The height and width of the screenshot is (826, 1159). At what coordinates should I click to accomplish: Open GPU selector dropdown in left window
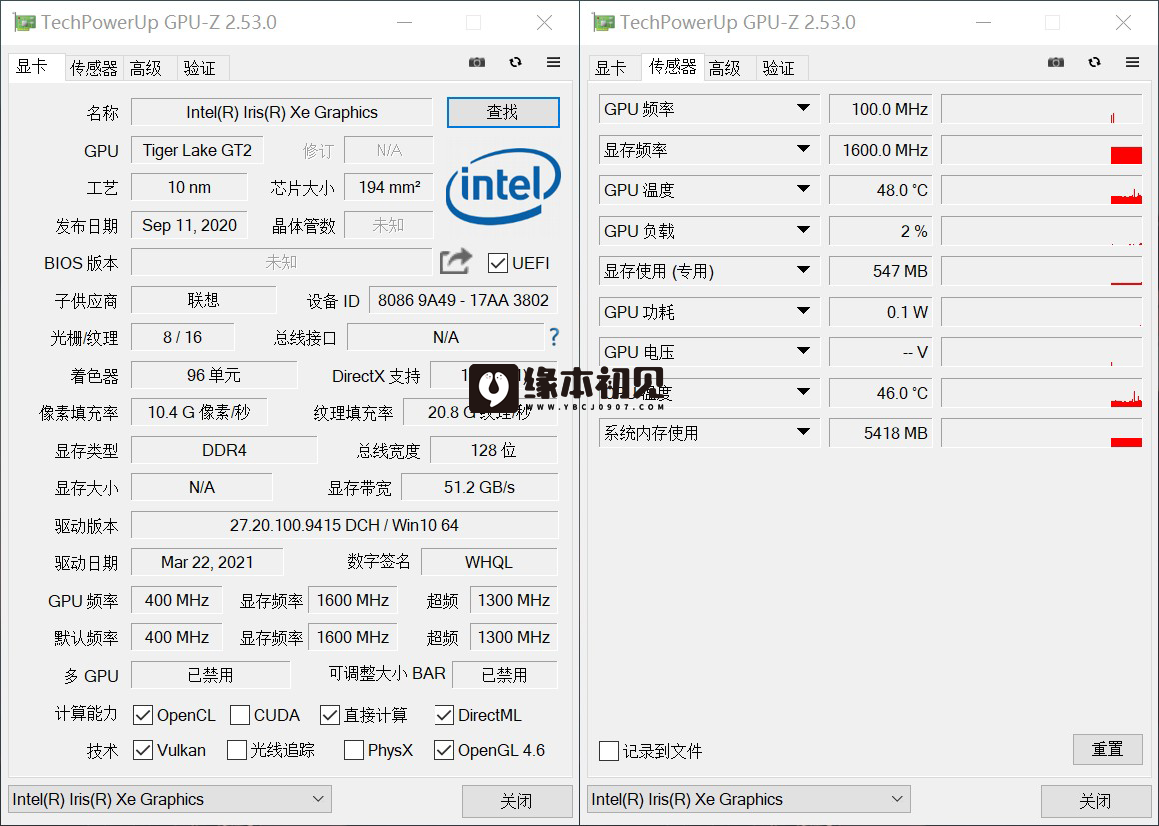point(170,799)
